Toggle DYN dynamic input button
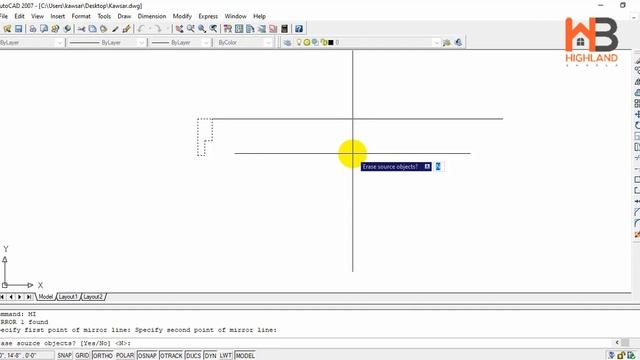Image resolution: width=640 pixels, height=360 pixels. pos(210,356)
